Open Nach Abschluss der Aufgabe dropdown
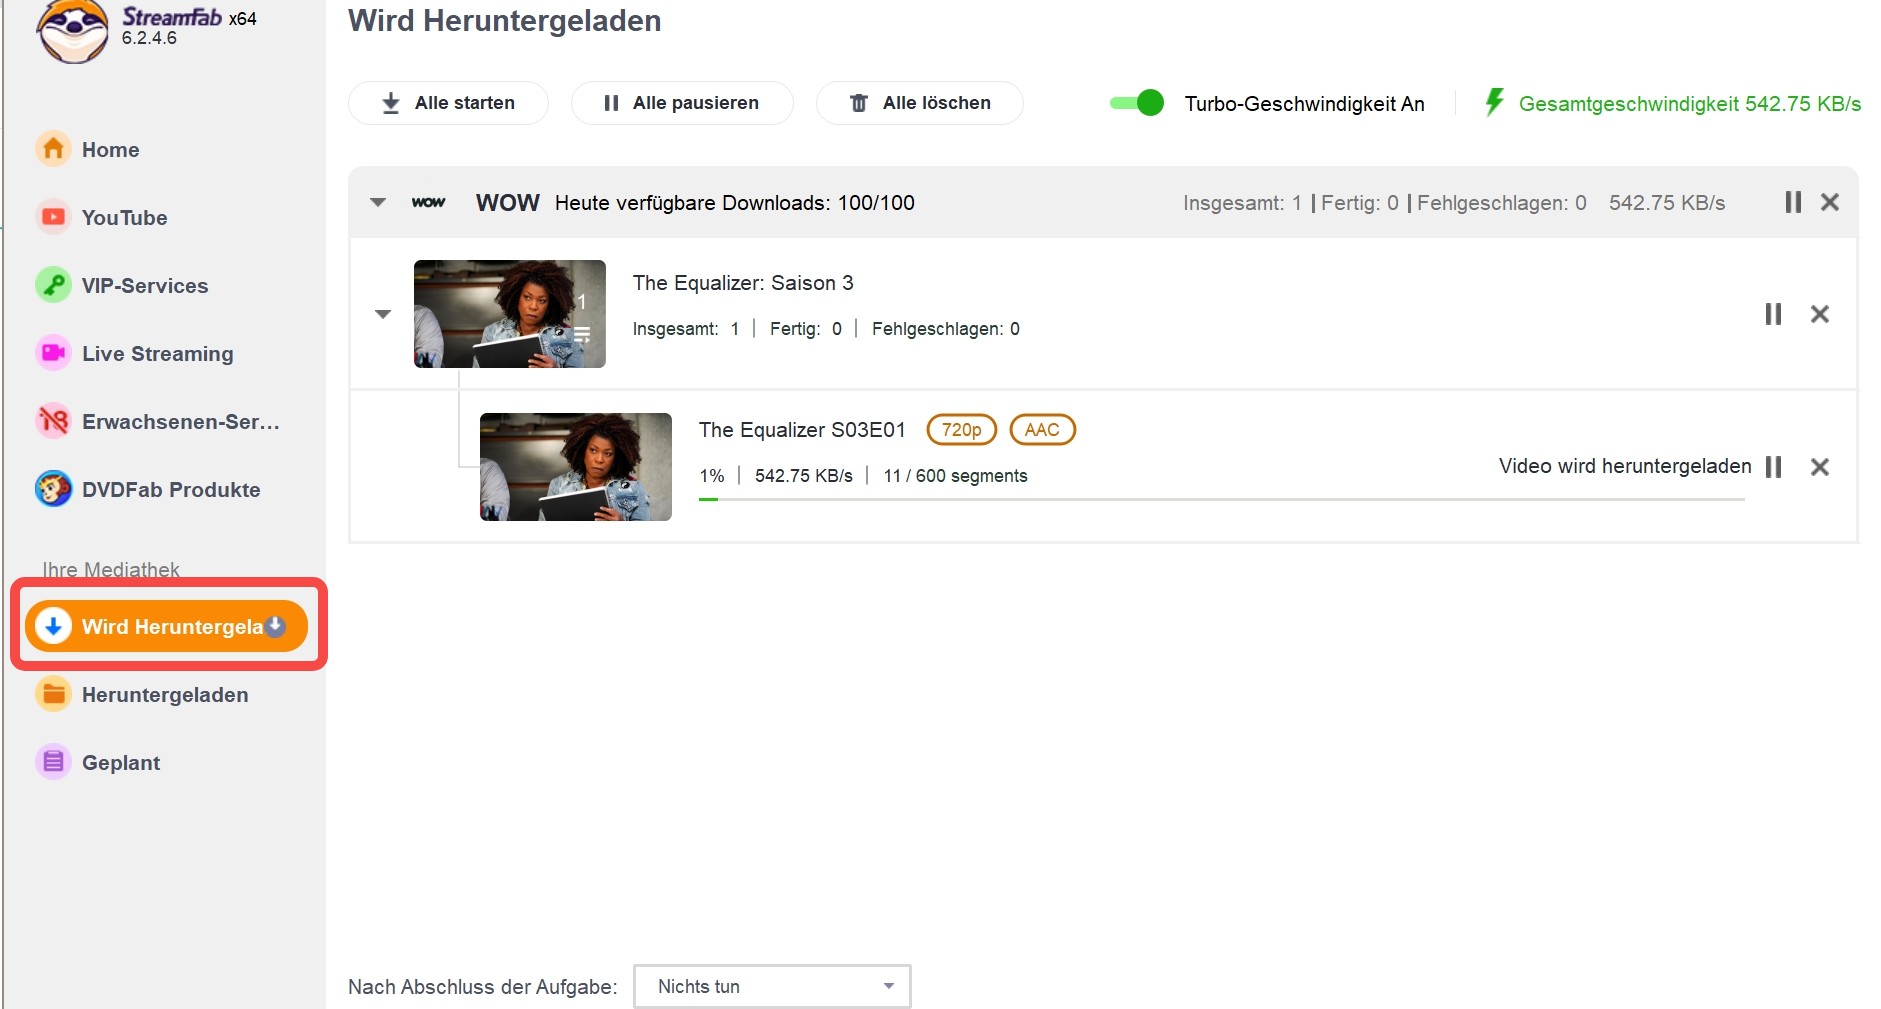 [x=772, y=986]
